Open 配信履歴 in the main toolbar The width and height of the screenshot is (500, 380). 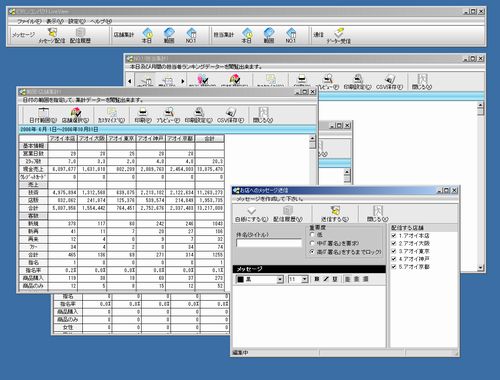[80, 36]
